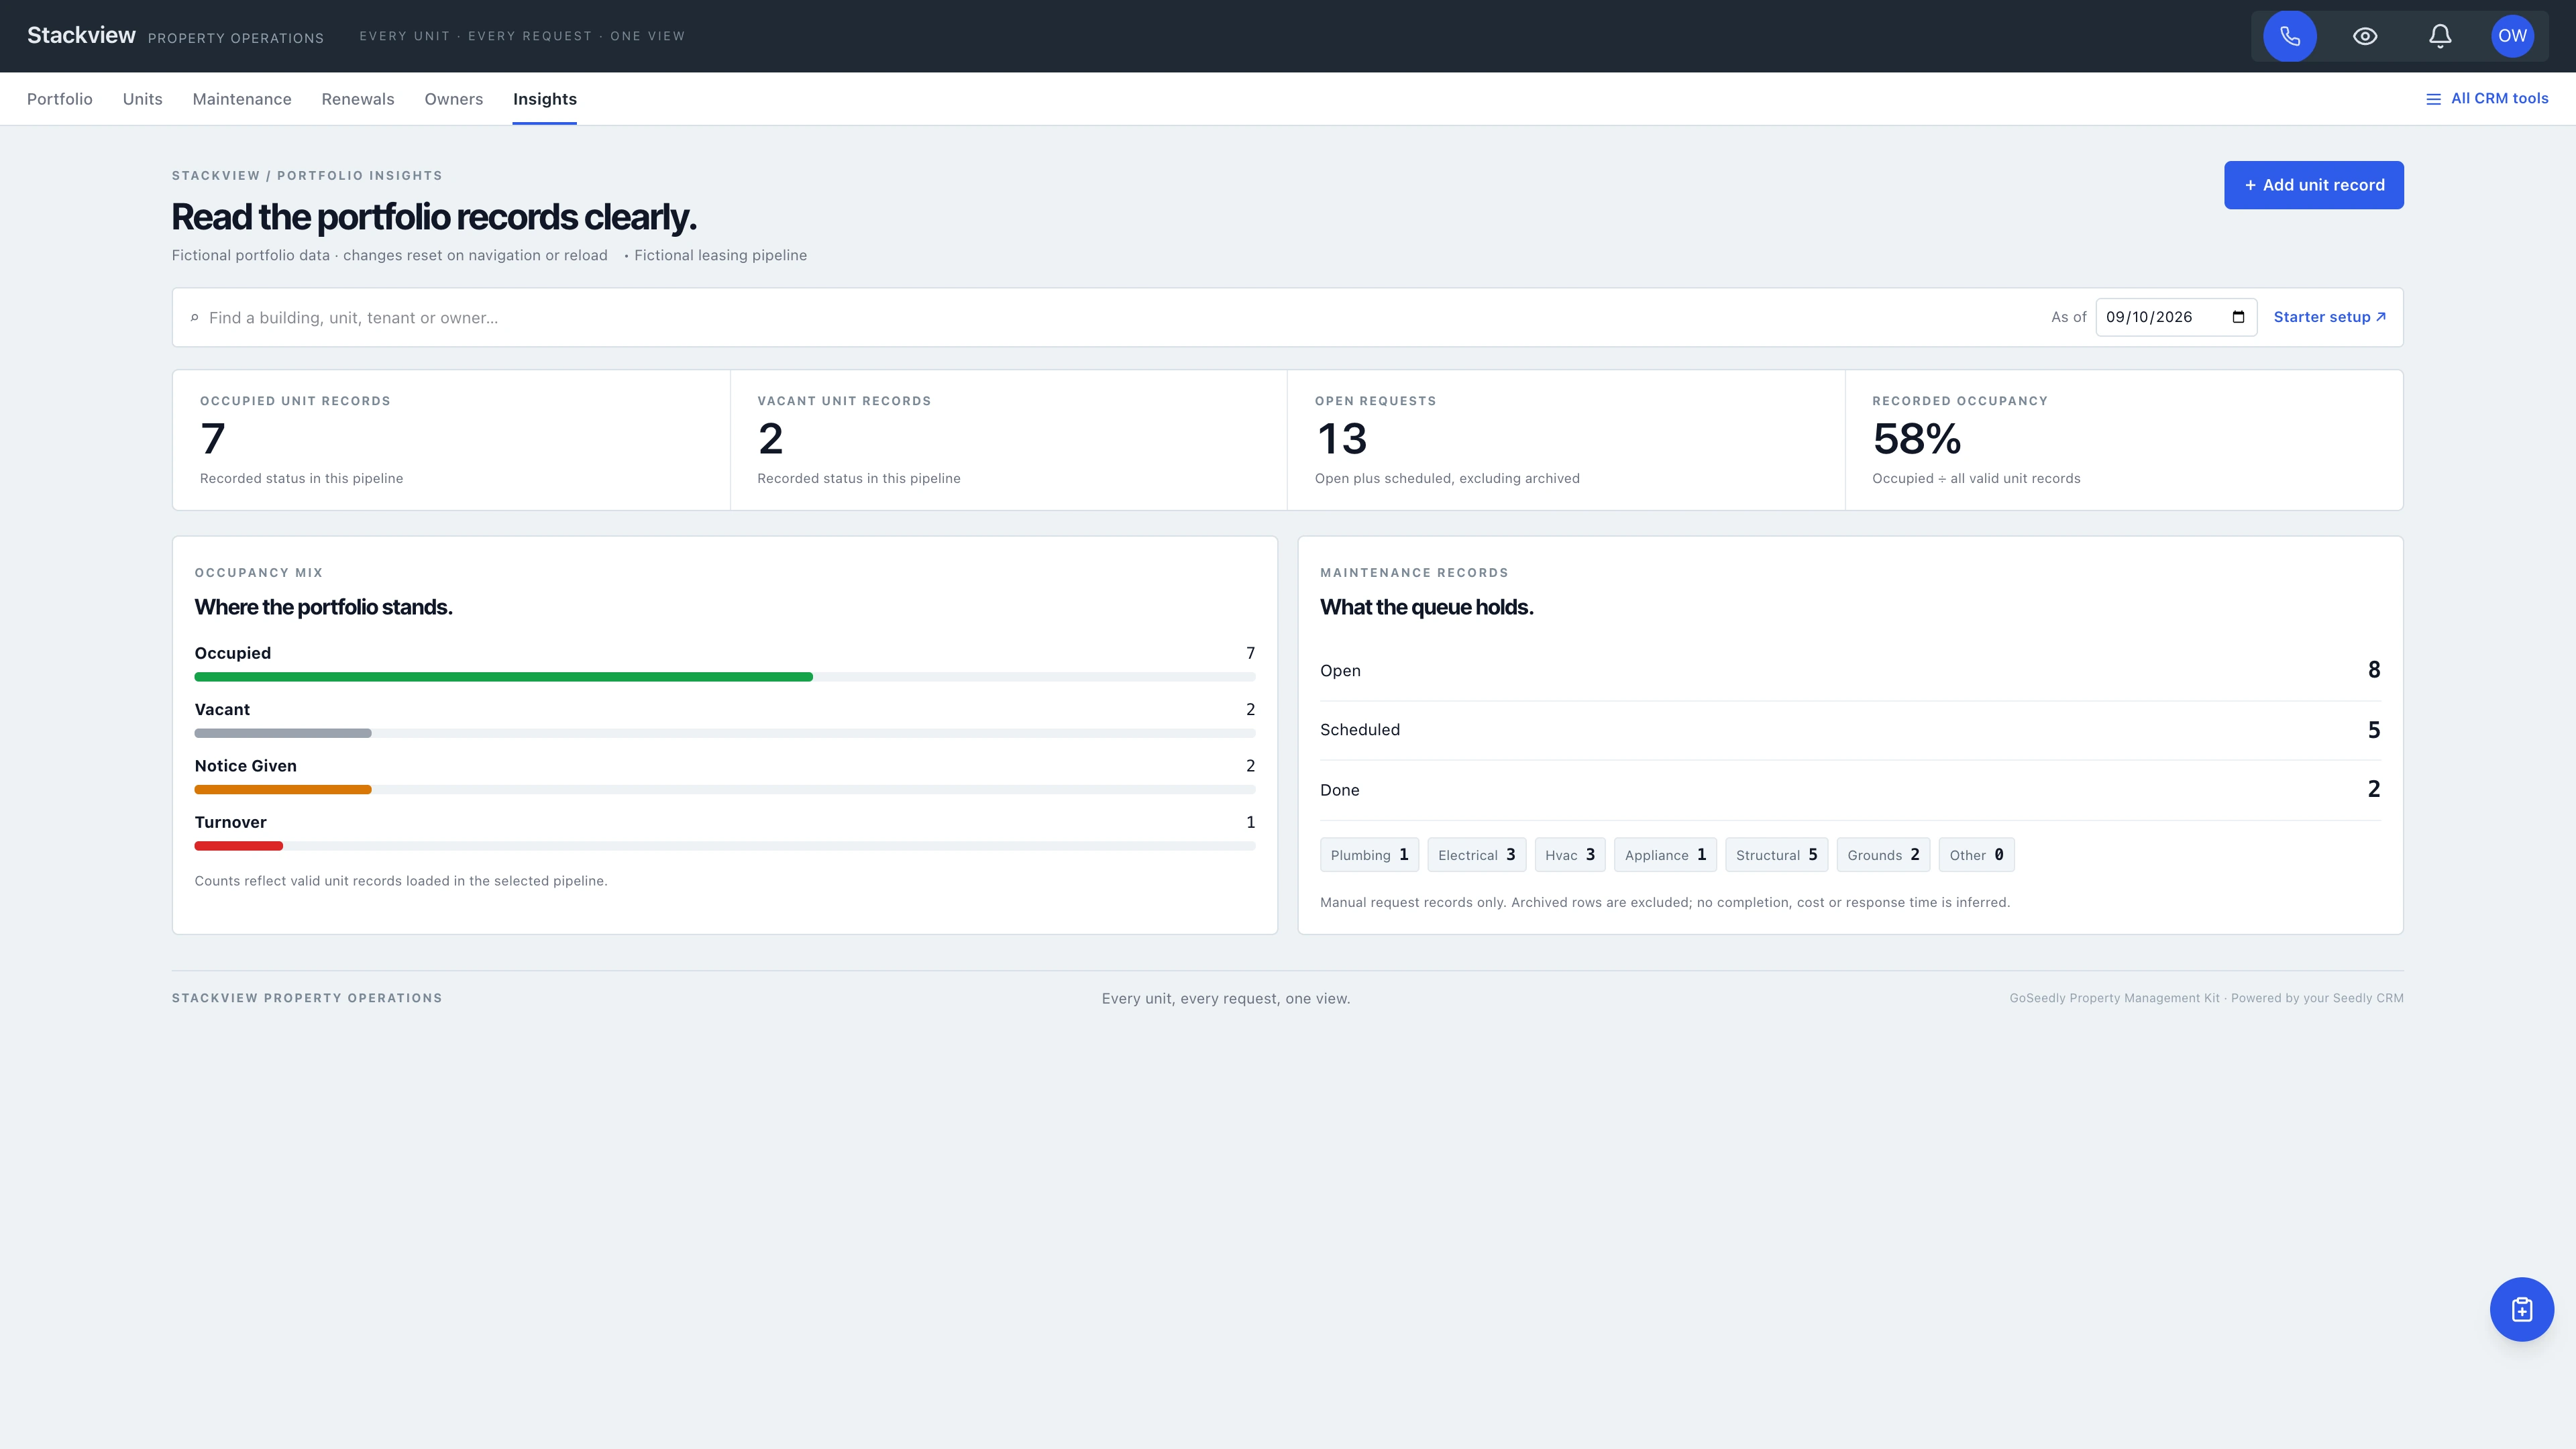Select the Structural 5 chip
This screenshot has width=2576, height=1449.
click(x=1776, y=855)
